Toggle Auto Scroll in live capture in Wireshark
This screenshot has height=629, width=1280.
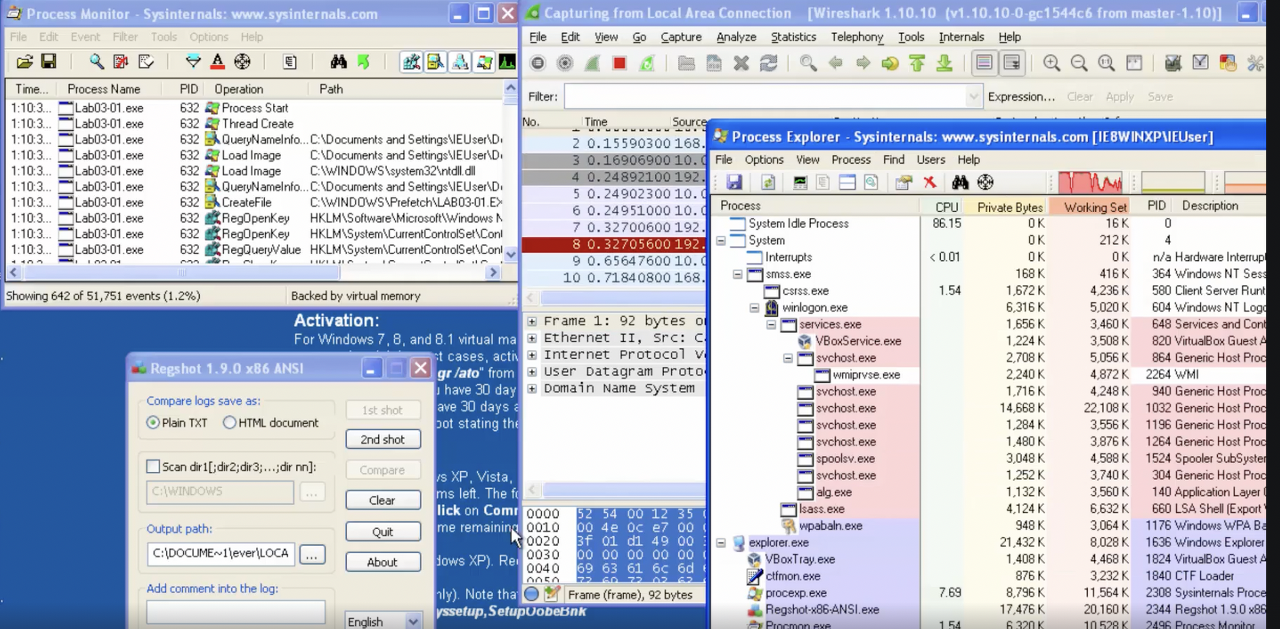coord(1012,63)
